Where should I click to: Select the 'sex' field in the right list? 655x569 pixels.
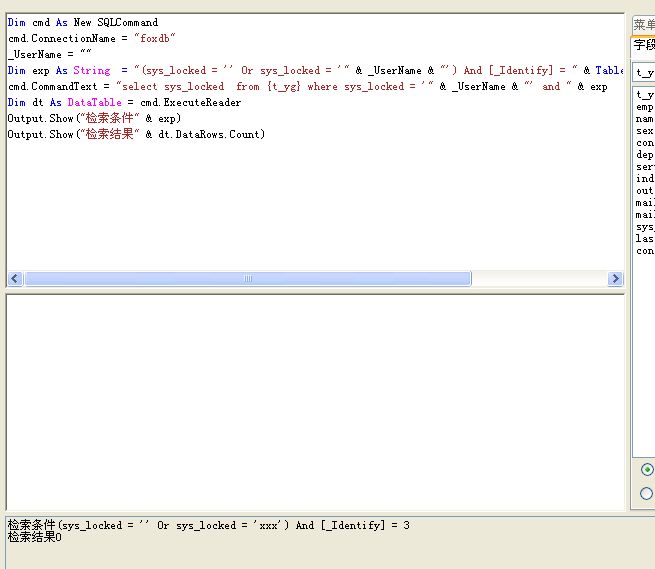coord(645,131)
